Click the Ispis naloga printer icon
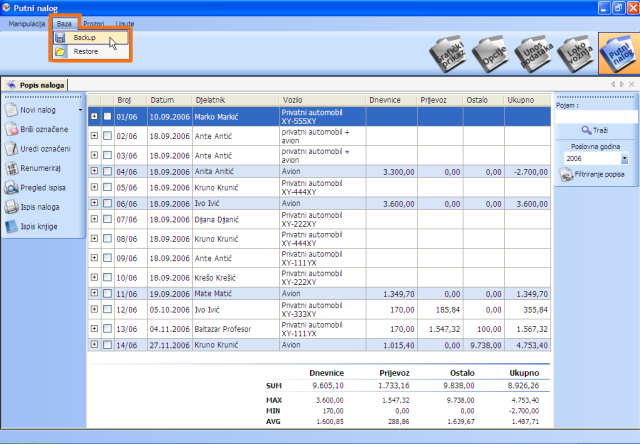This screenshot has height=444, width=640. [x=11, y=207]
